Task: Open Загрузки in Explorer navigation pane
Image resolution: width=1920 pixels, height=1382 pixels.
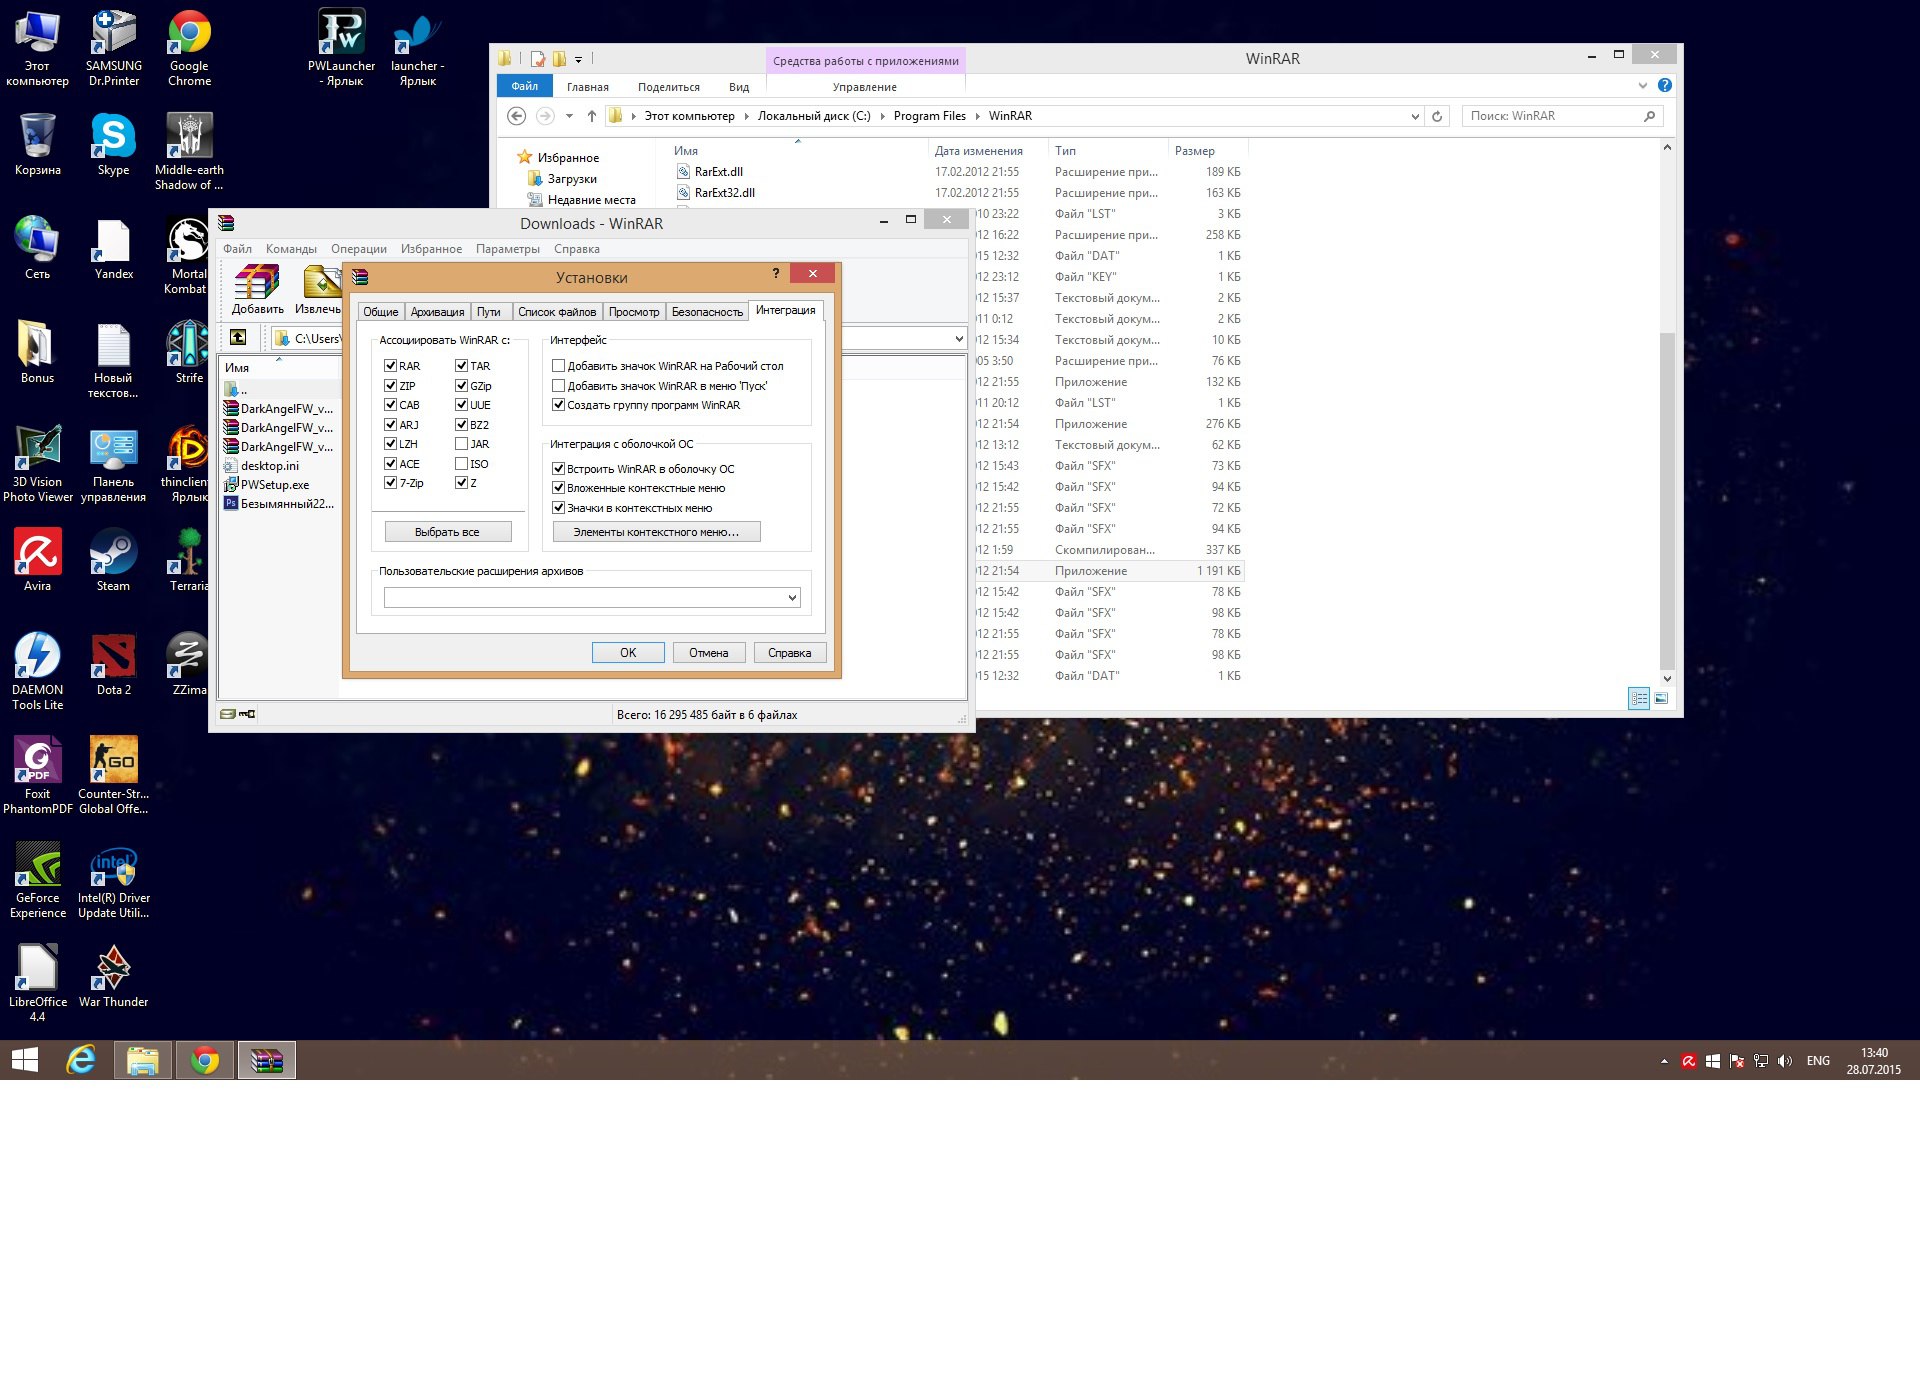Action: tap(572, 179)
